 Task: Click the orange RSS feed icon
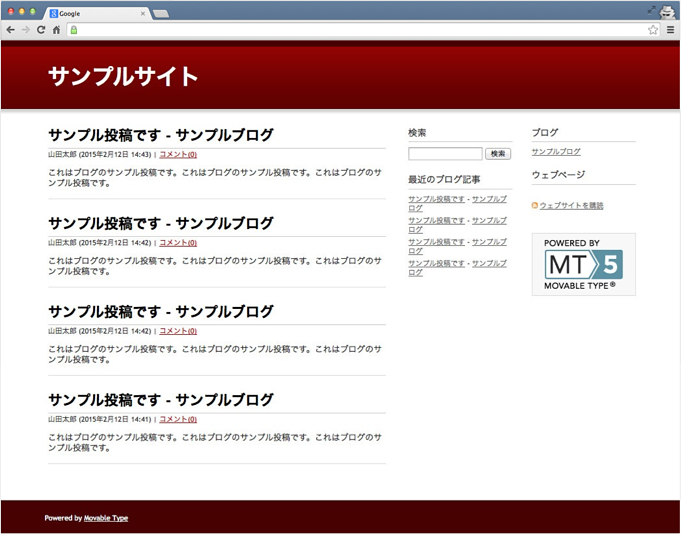click(535, 205)
